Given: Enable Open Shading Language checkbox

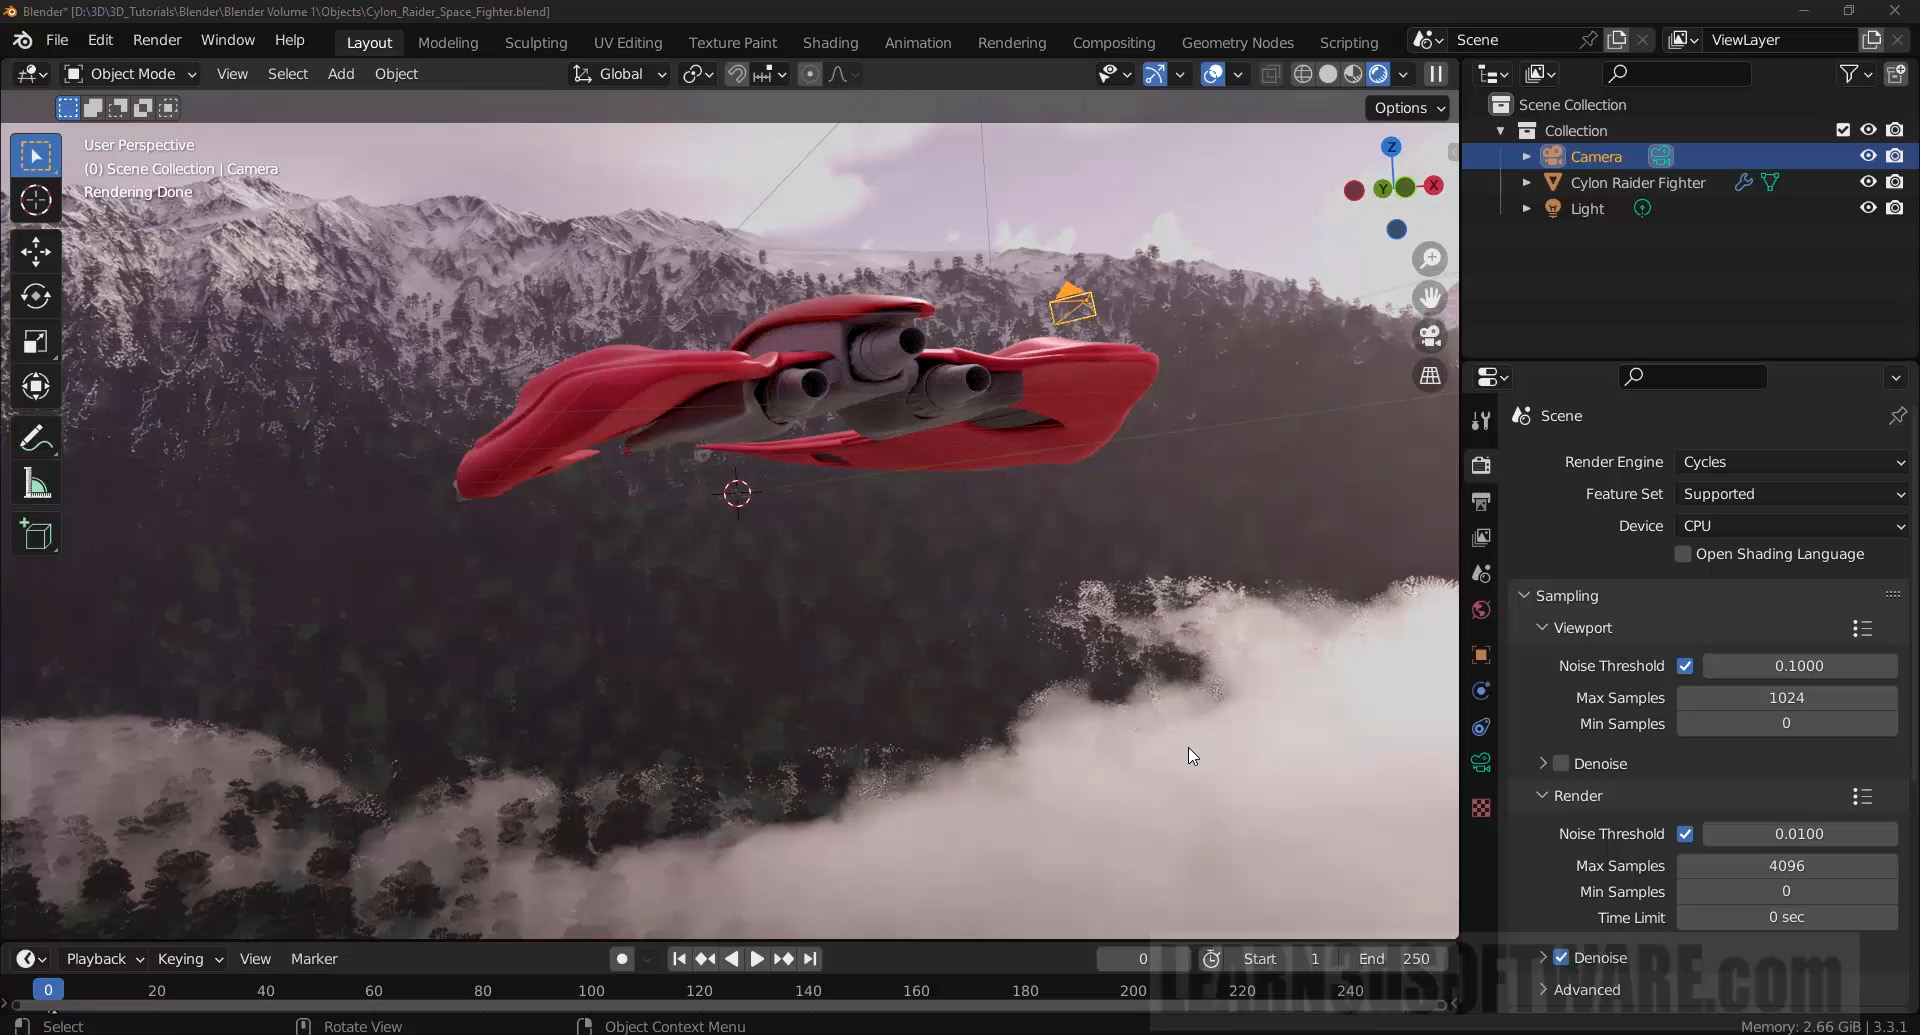Looking at the screenshot, I should pos(1683,554).
